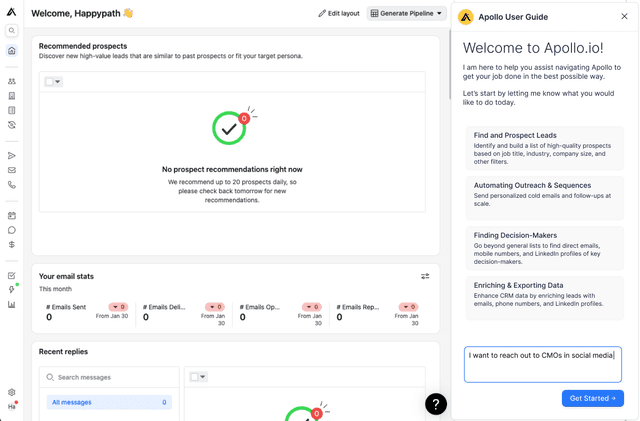Screen dimensions: 640x421
Task: Click the Search messages field
Action: pyautogui.click(x=109, y=377)
